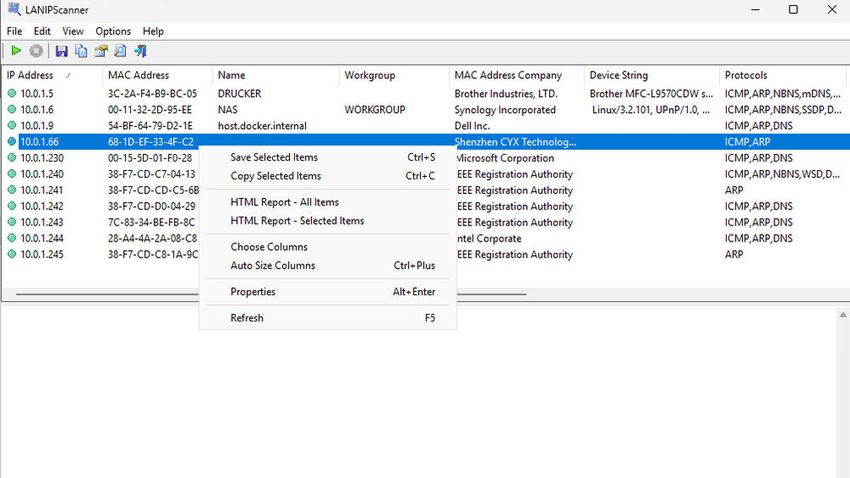Sort by MAC Address Company column header
Viewport: 850px width, 478px height.
(x=517, y=75)
